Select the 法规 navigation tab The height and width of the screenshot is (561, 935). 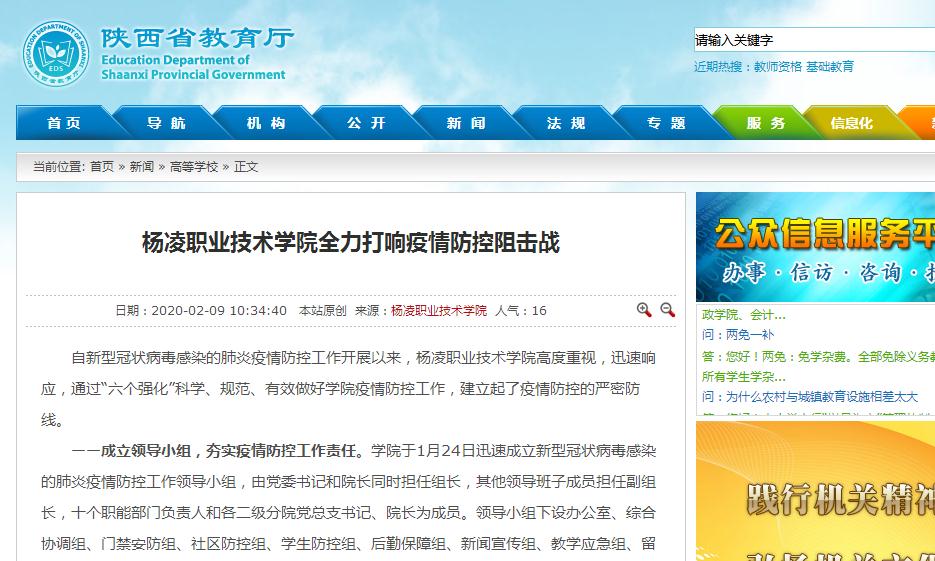pos(566,123)
